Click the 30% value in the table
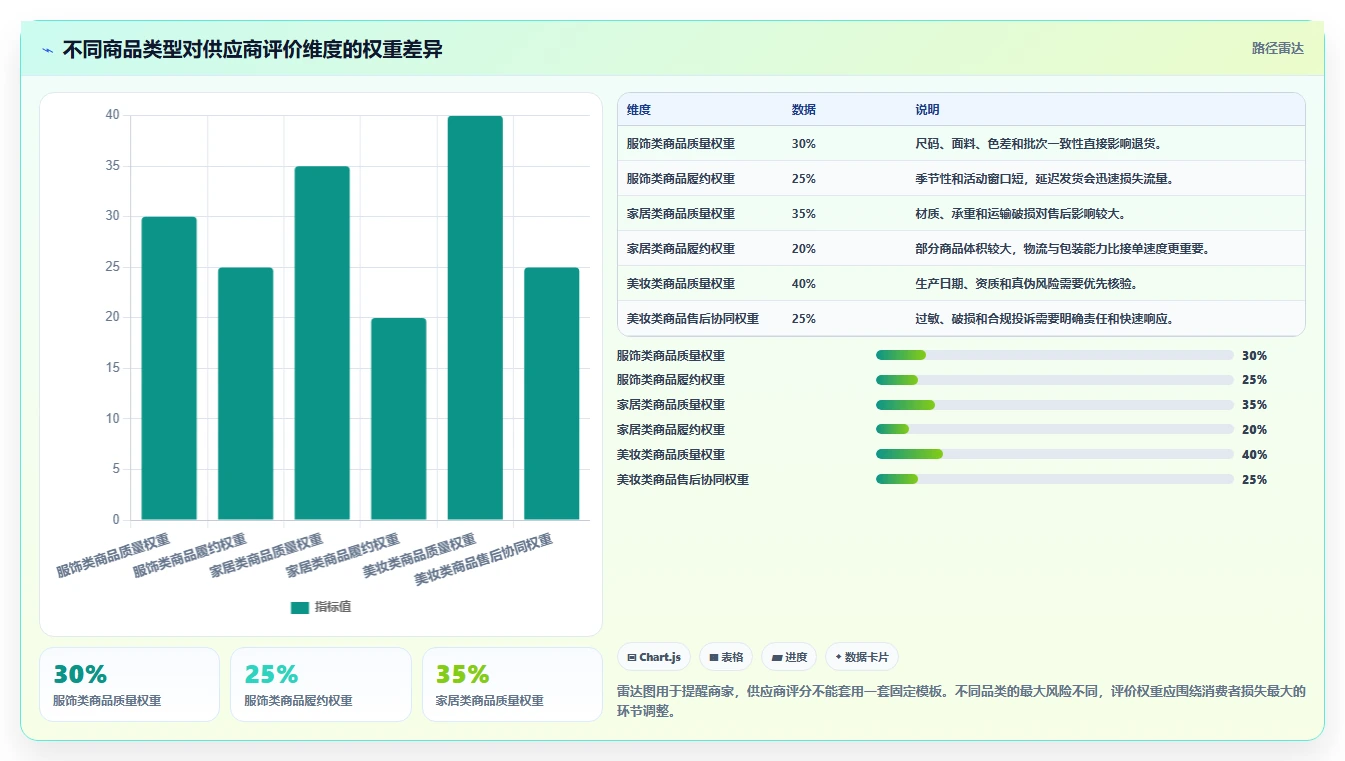 click(x=803, y=144)
